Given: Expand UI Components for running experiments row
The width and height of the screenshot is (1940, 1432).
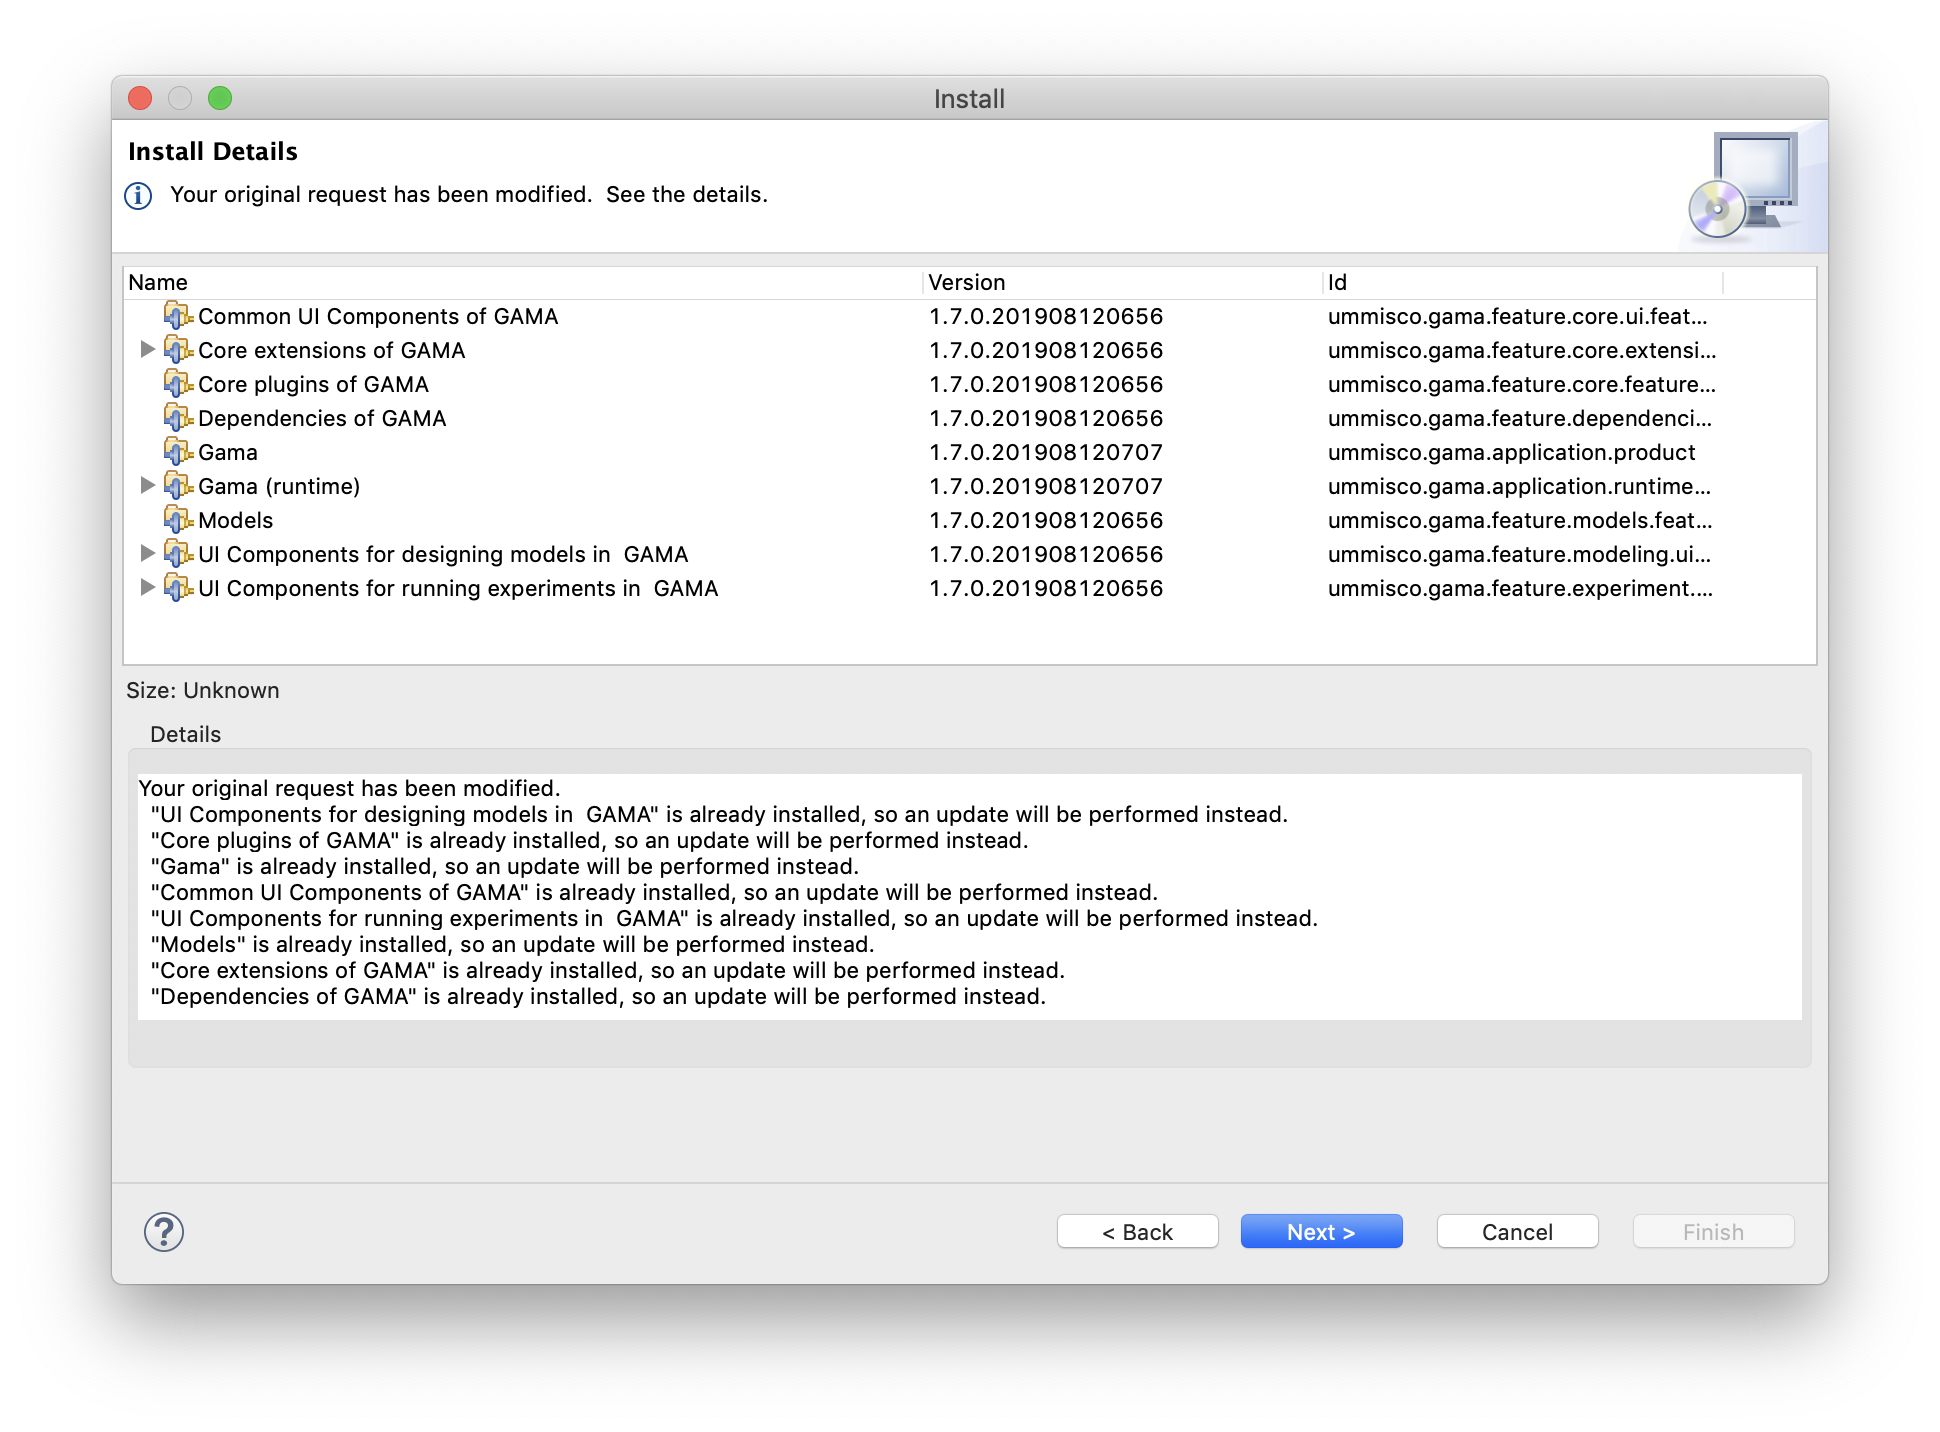Looking at the screenshot, I should [x=147, y=587].
